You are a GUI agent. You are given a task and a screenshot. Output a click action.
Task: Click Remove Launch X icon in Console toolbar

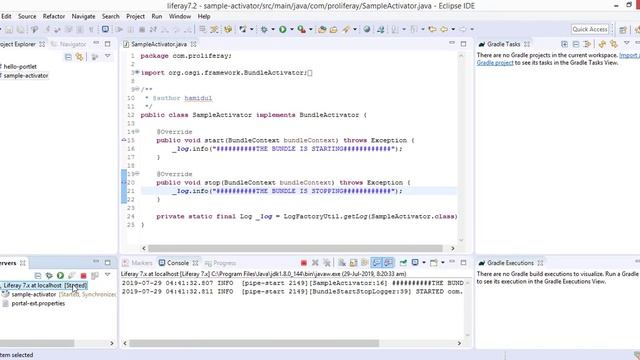pyautogui.click(x=315, y=263)
